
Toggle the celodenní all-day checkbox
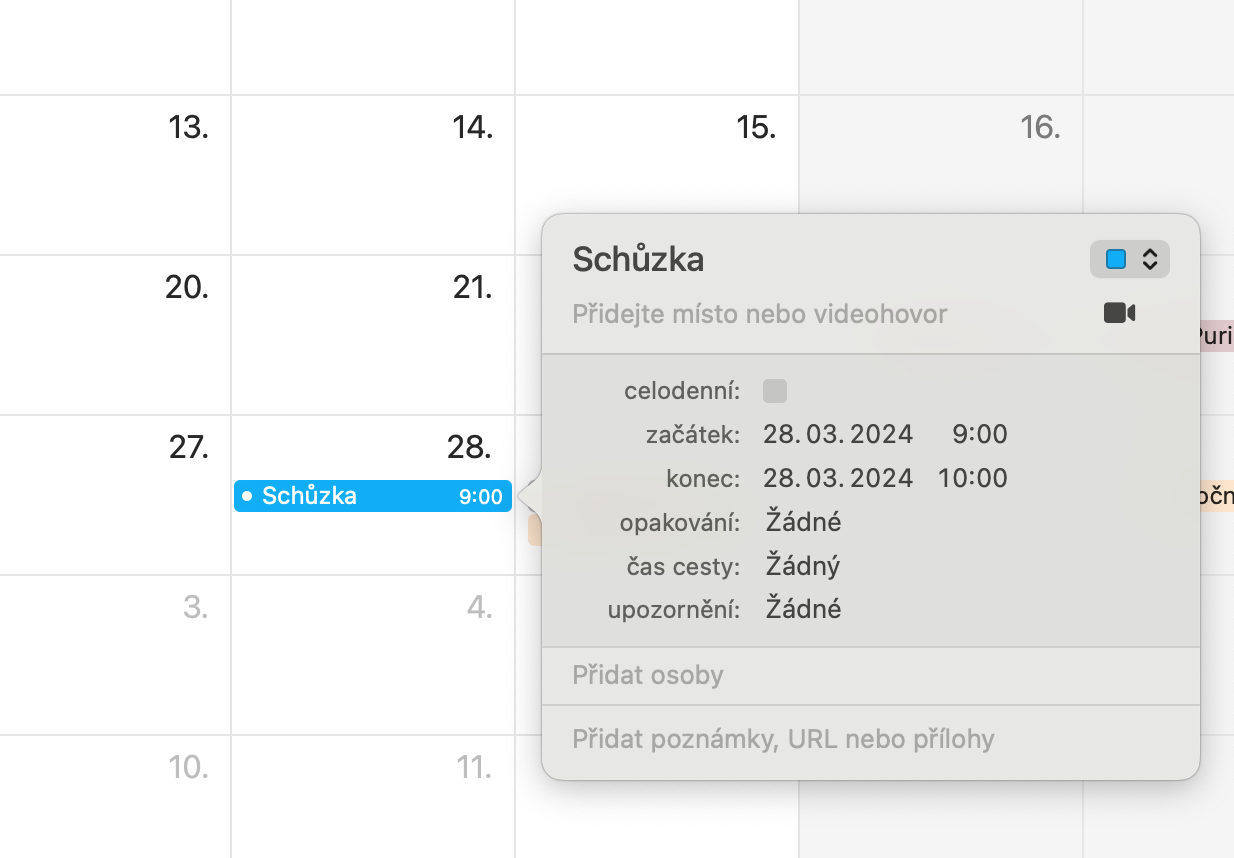pyautogui.click(x=775, y=391)
